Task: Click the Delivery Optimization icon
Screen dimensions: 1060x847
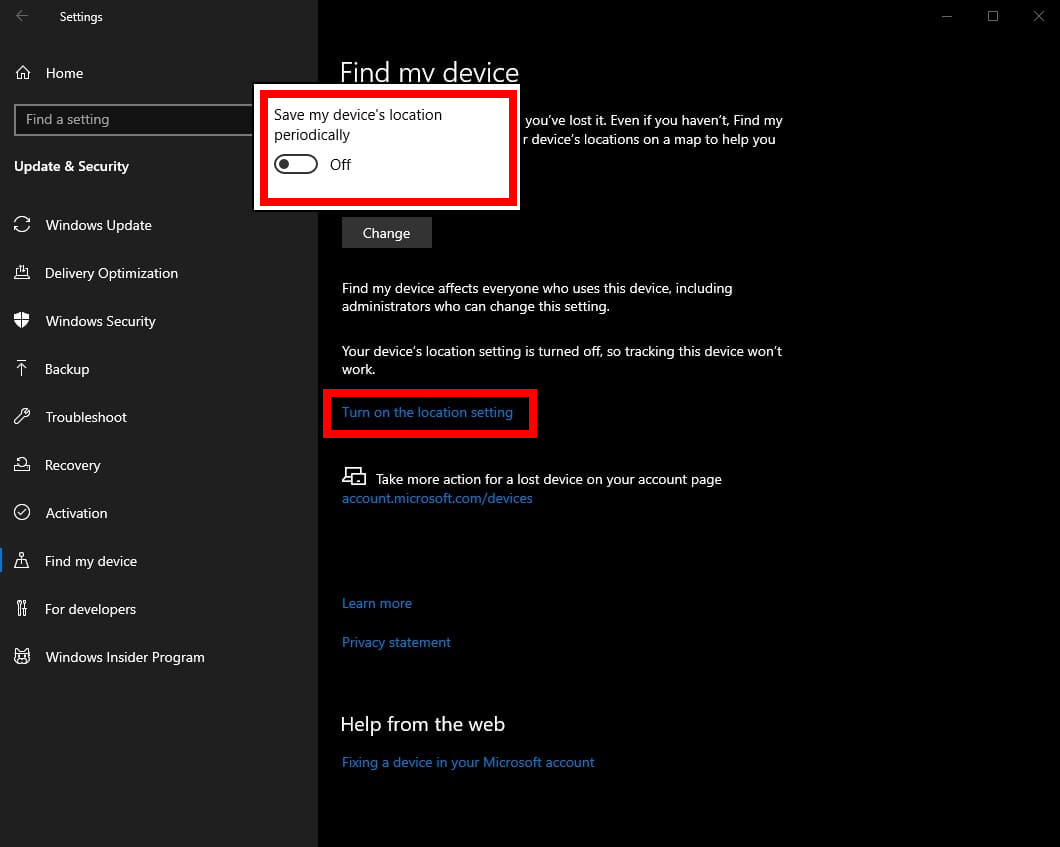Action: (x=22, y=273)
